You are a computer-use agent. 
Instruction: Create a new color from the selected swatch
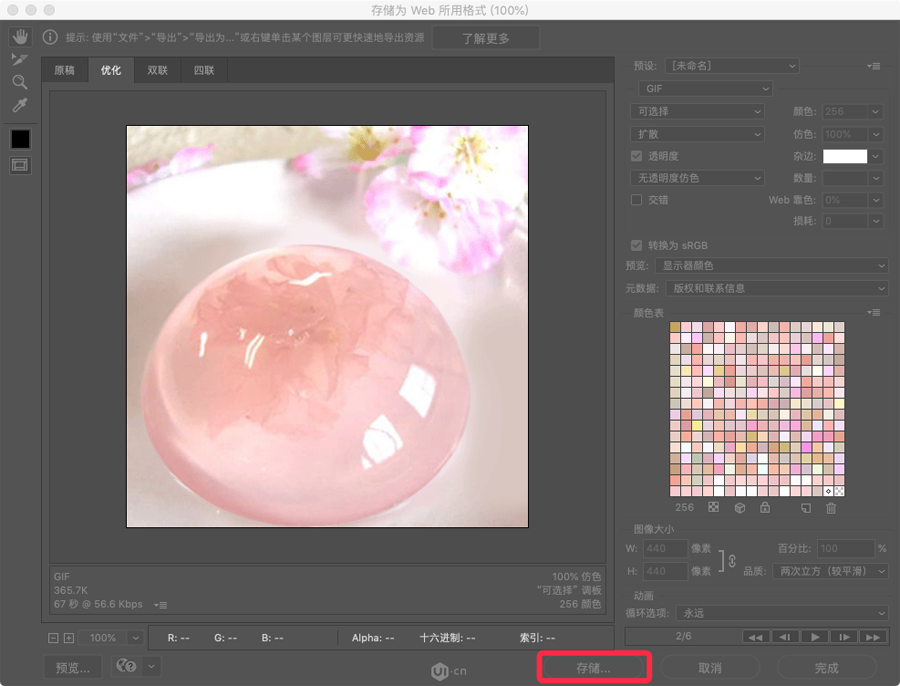click(807, 508)
